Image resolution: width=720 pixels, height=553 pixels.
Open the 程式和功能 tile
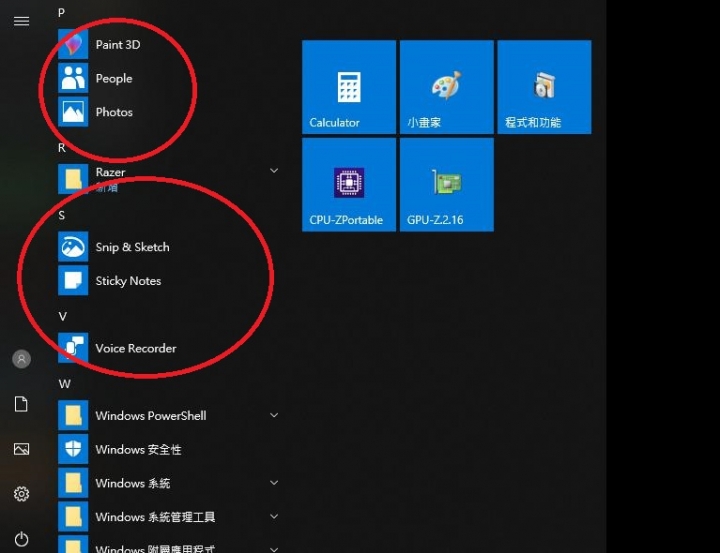click(x=545, y=87)
